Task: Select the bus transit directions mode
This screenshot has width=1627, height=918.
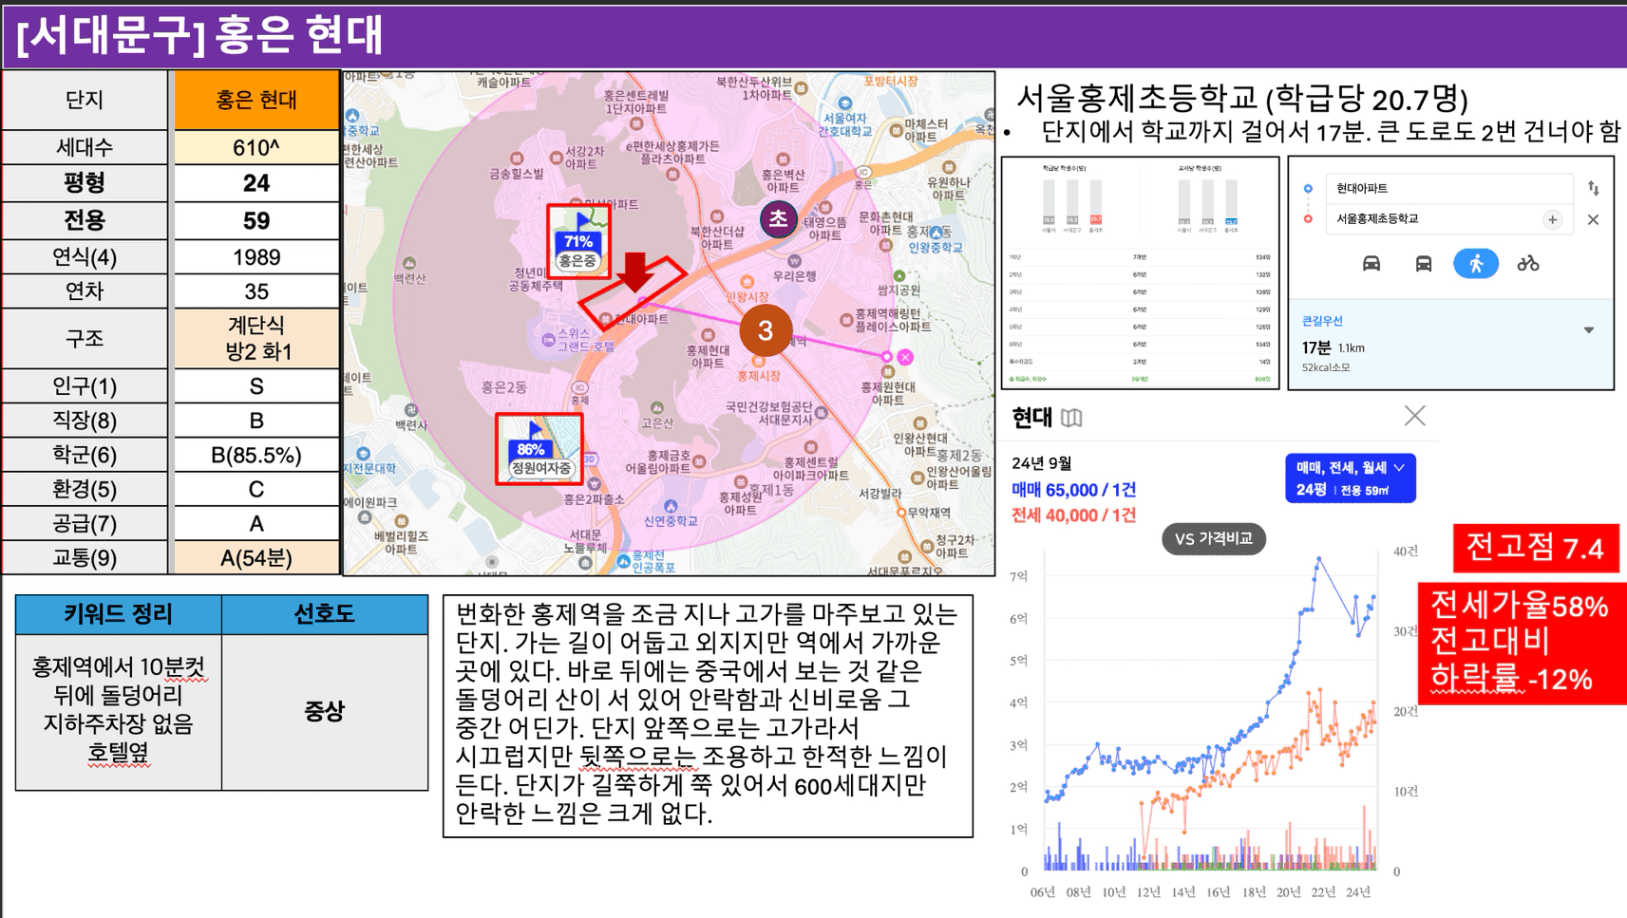Action: pos(1423,264)
